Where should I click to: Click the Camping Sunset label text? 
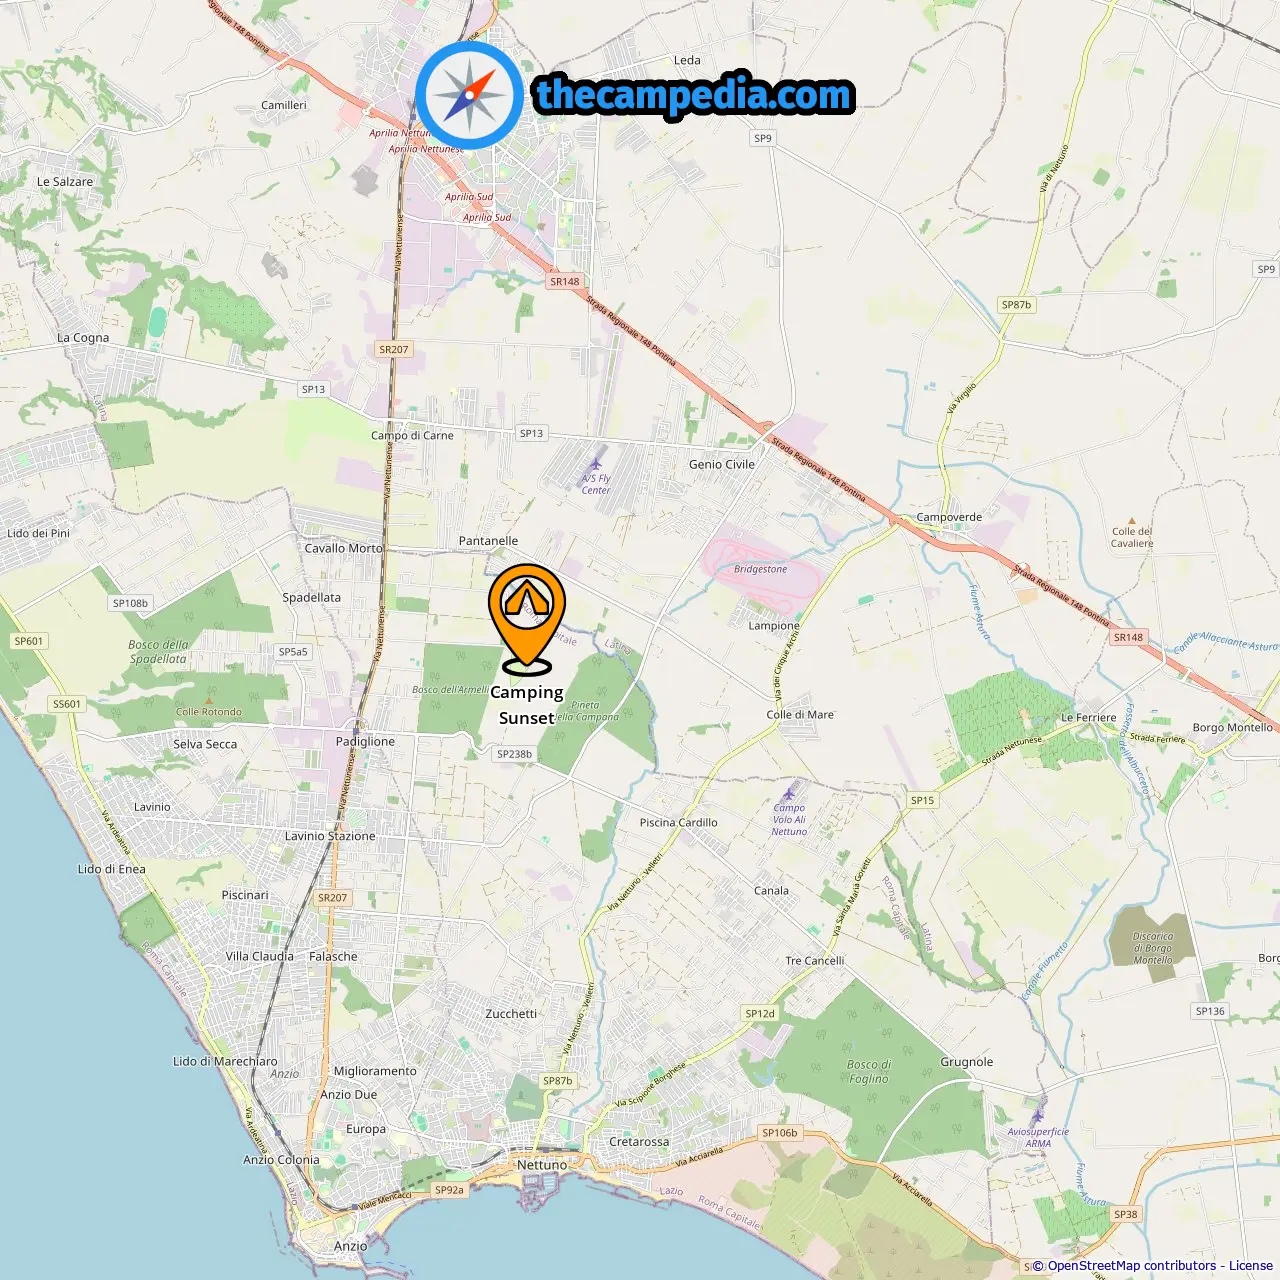pos(527,705)
